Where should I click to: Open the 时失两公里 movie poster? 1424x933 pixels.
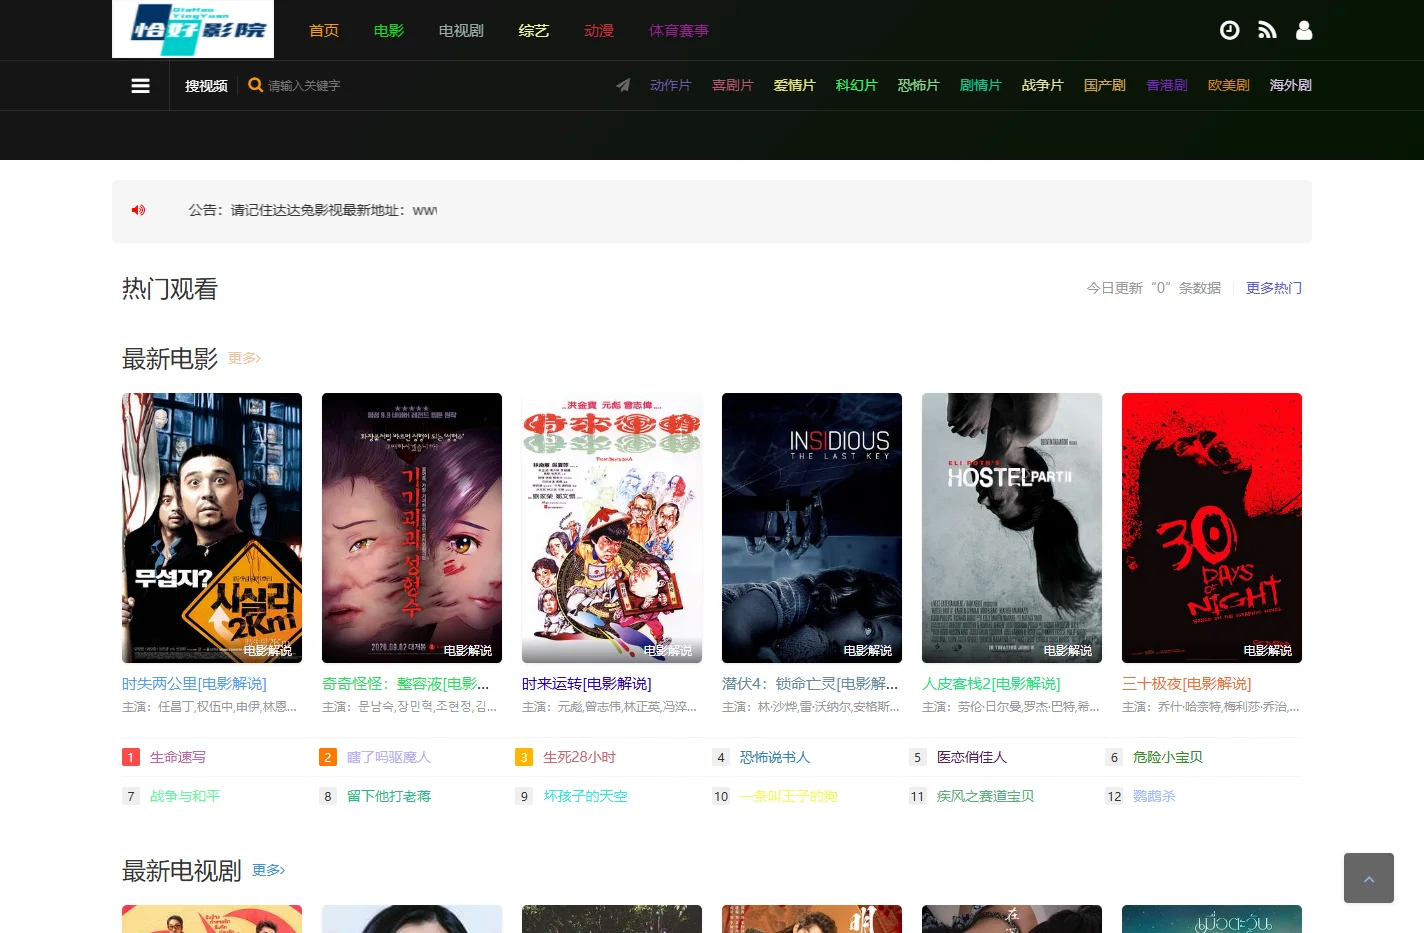coord(212,528)
